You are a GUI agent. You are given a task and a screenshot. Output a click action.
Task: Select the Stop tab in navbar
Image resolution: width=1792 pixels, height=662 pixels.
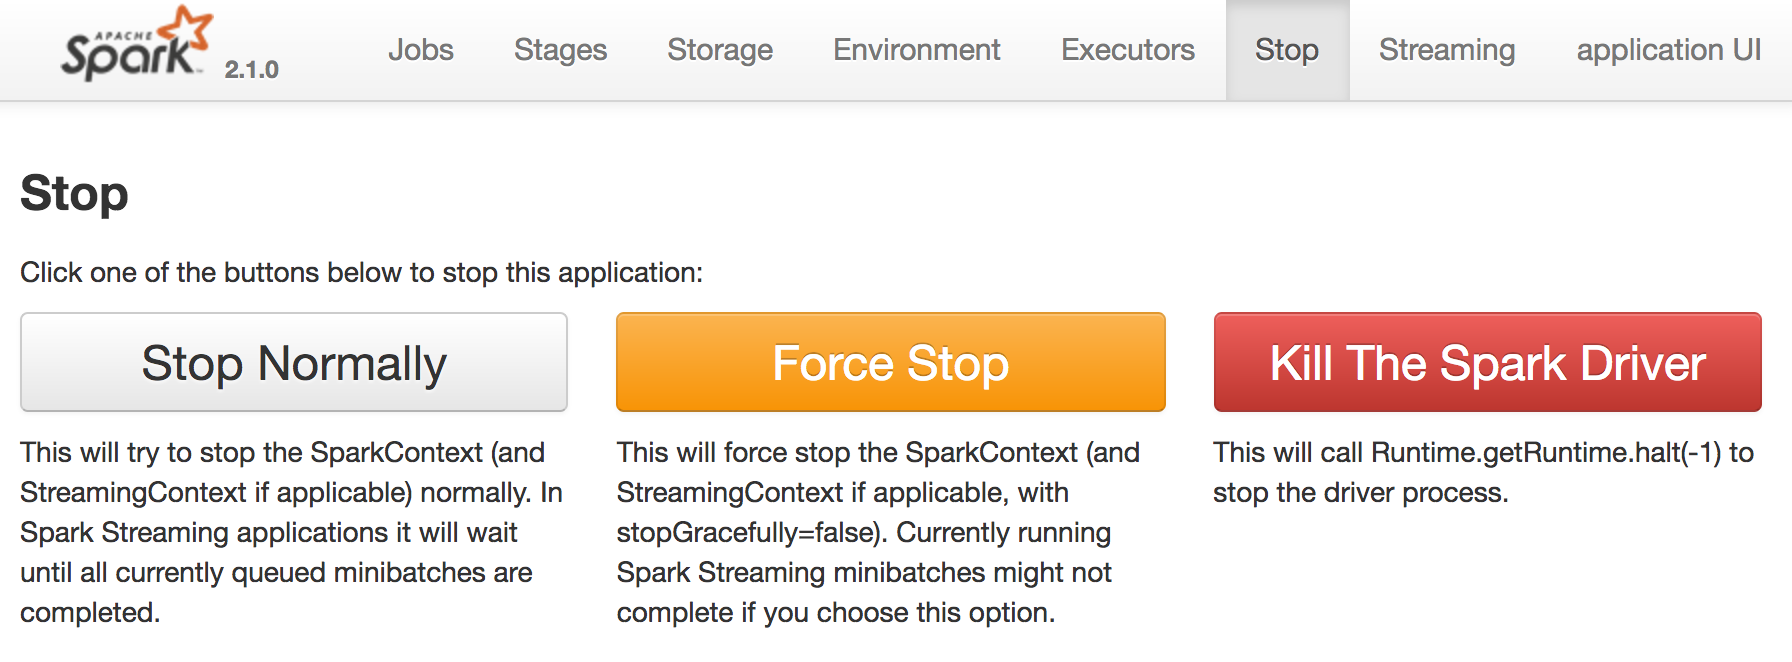[1287, 50]
